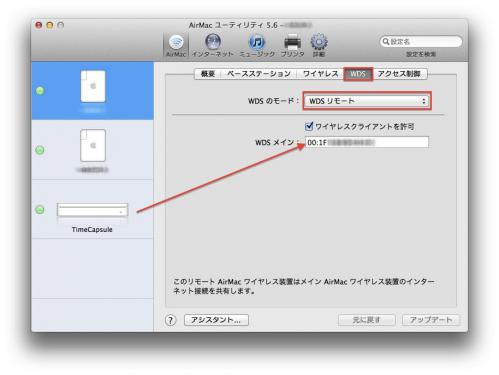Screen dimensions: 499x375
Task: Open the Advanced (詳細) gear icon
Action: pyautogui.click(x=319, y=45)
